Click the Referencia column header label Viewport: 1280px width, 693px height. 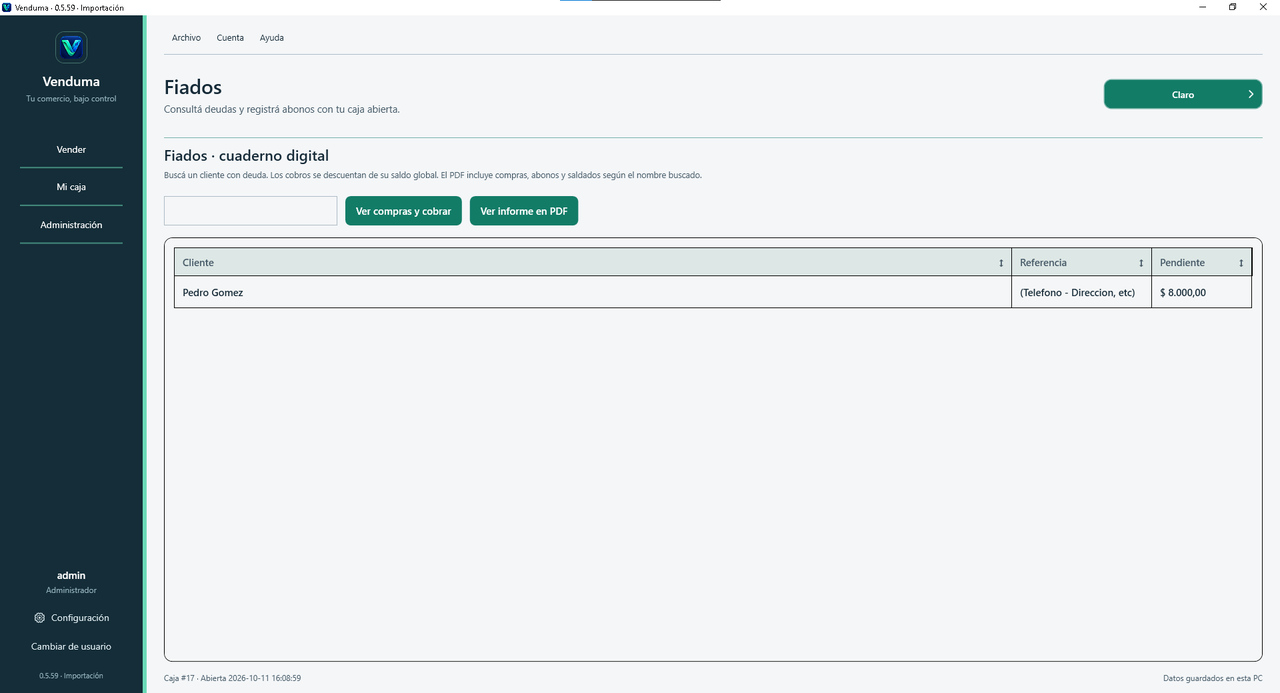[1043, 263]
